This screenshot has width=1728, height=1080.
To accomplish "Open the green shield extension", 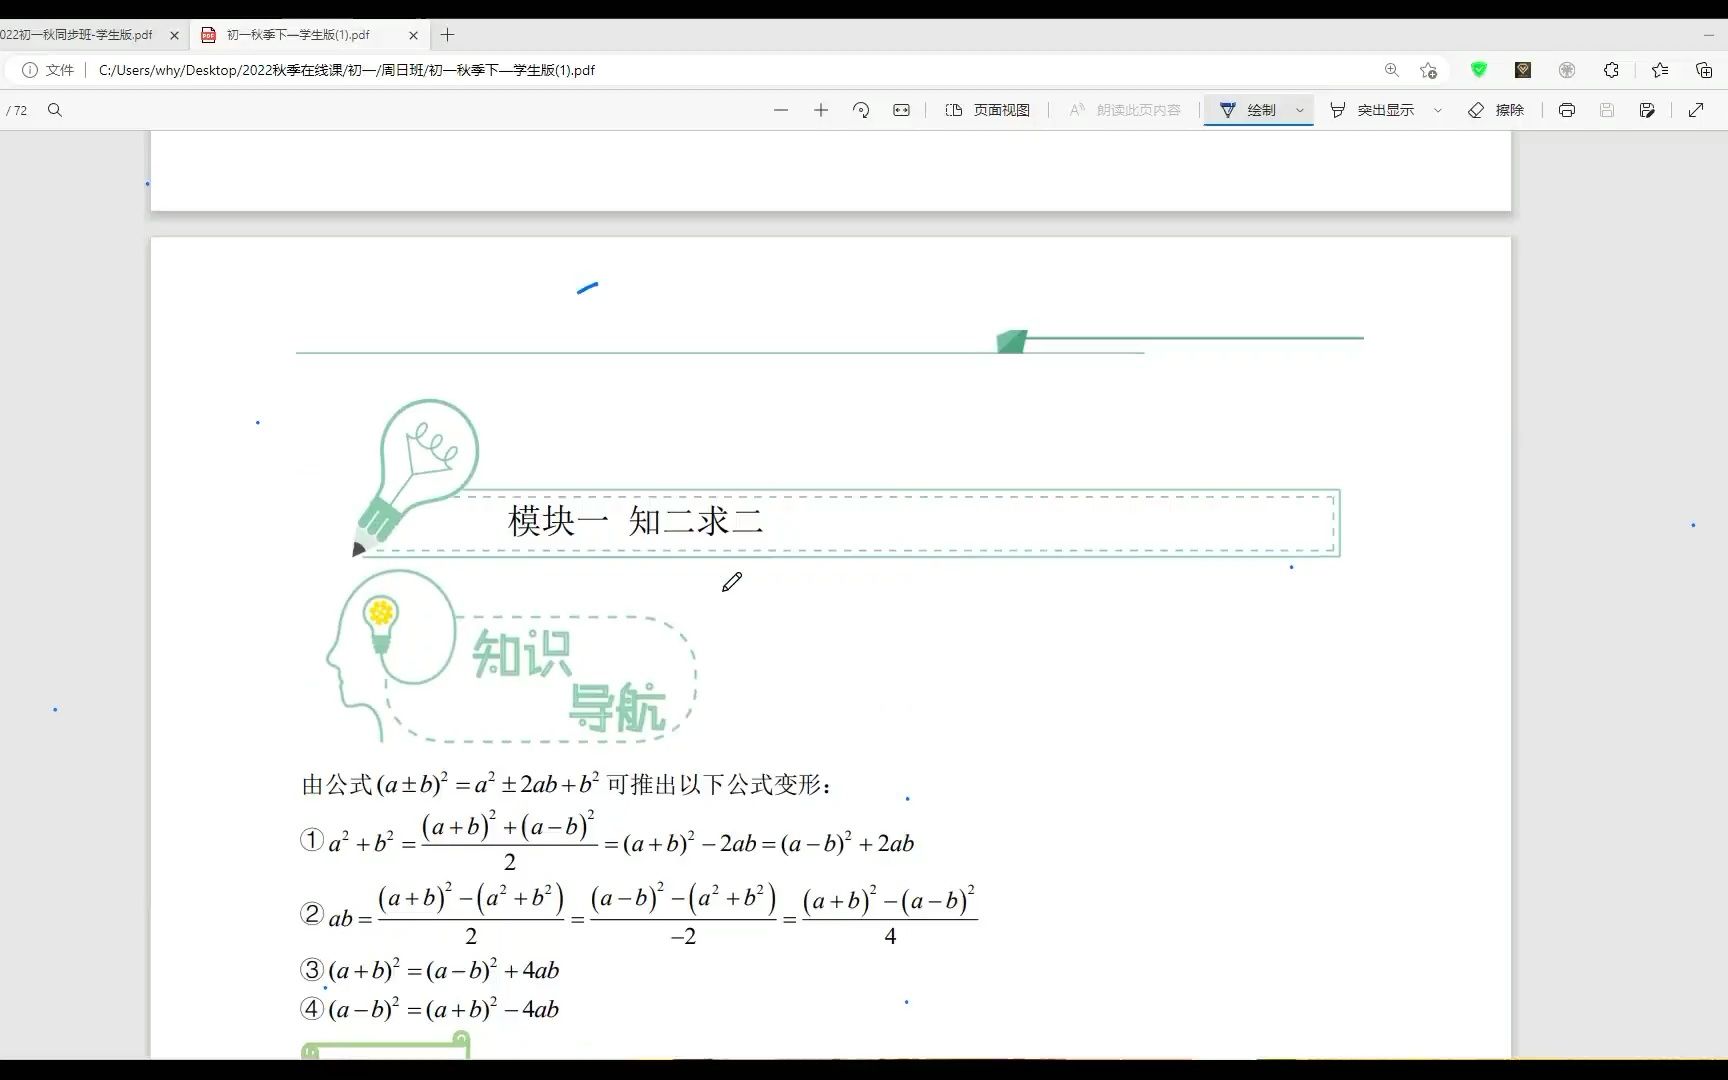I will point(1479,70).
